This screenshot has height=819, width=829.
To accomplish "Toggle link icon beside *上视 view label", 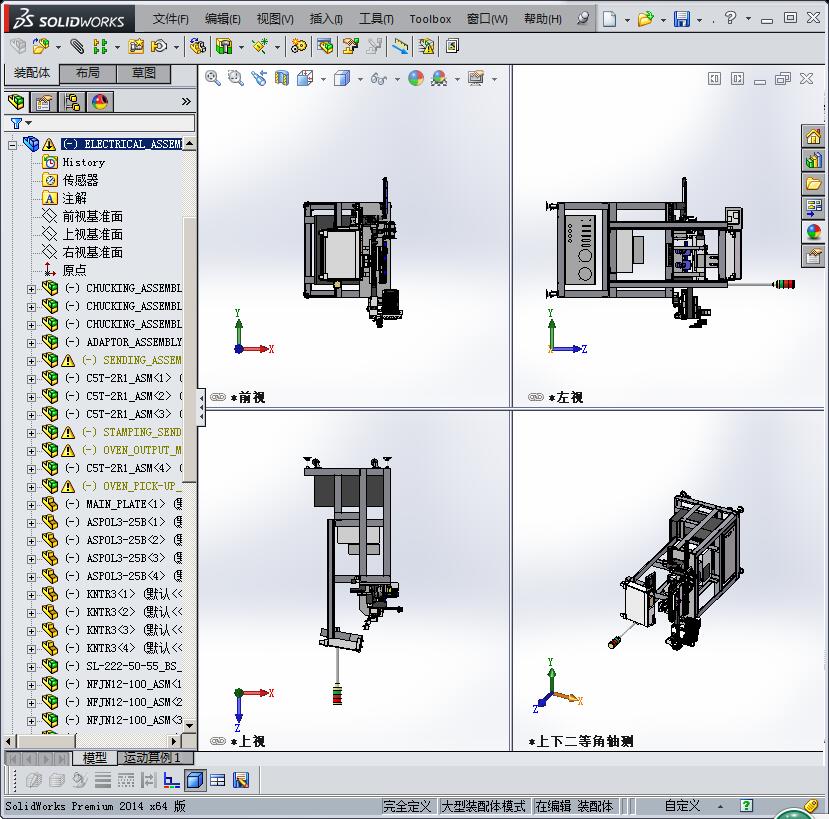I will click(x=218, y=741).
